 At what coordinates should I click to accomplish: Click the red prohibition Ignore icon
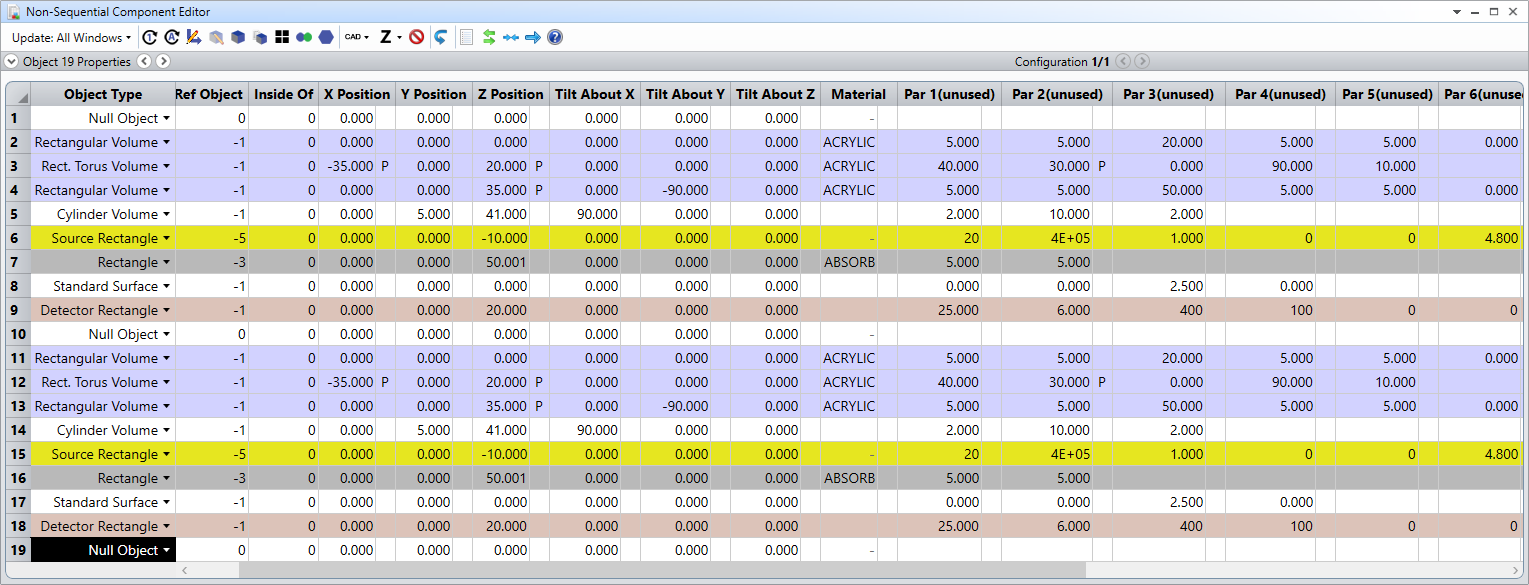coord(416,37)
